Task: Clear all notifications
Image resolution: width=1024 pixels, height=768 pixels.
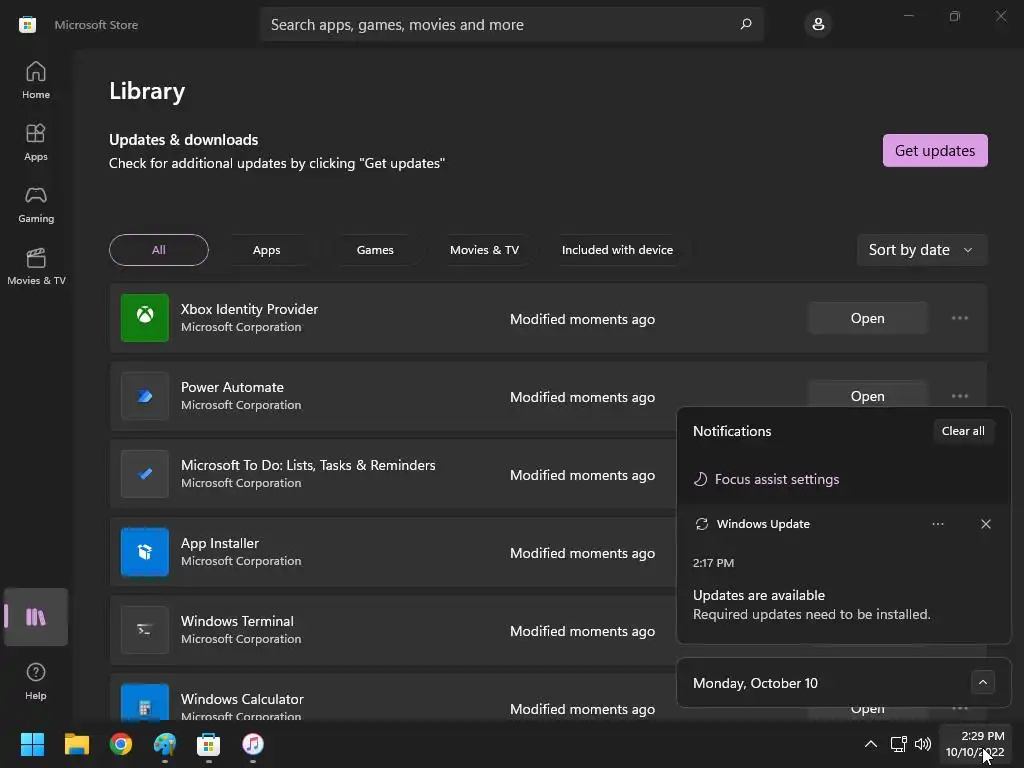Action: [963, 431]
